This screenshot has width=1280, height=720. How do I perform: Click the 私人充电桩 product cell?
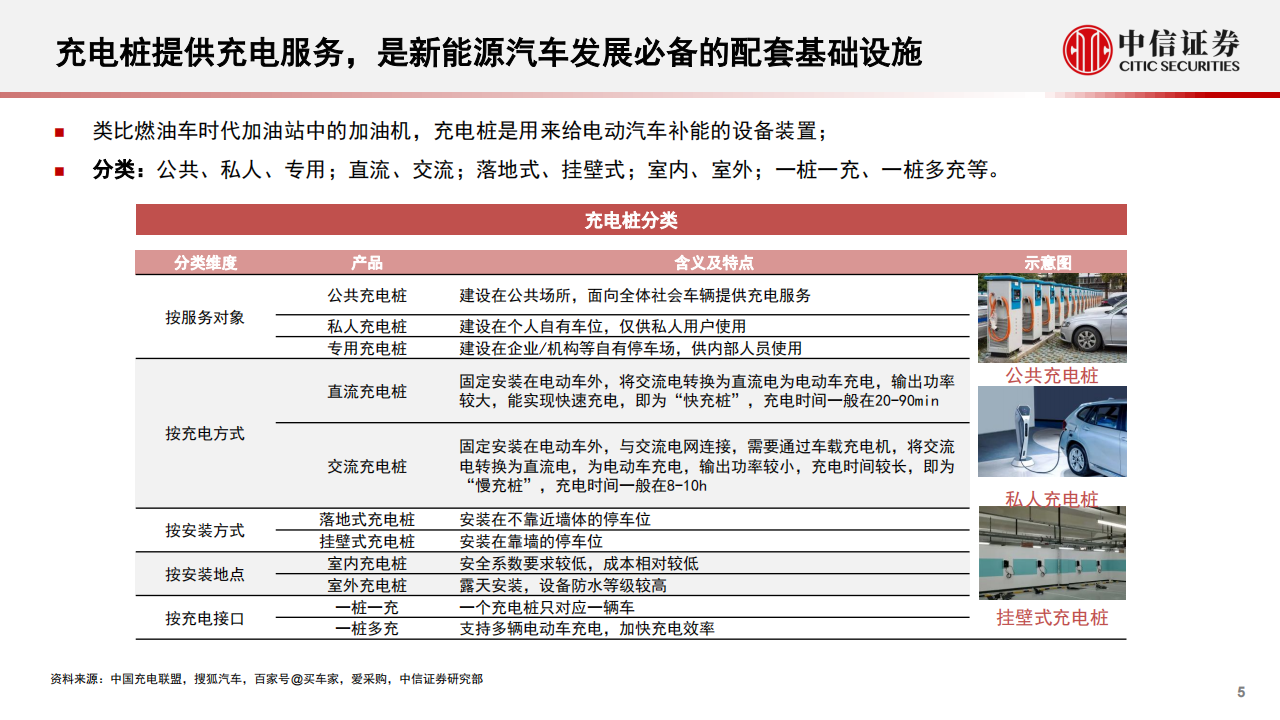click(367, 327)
